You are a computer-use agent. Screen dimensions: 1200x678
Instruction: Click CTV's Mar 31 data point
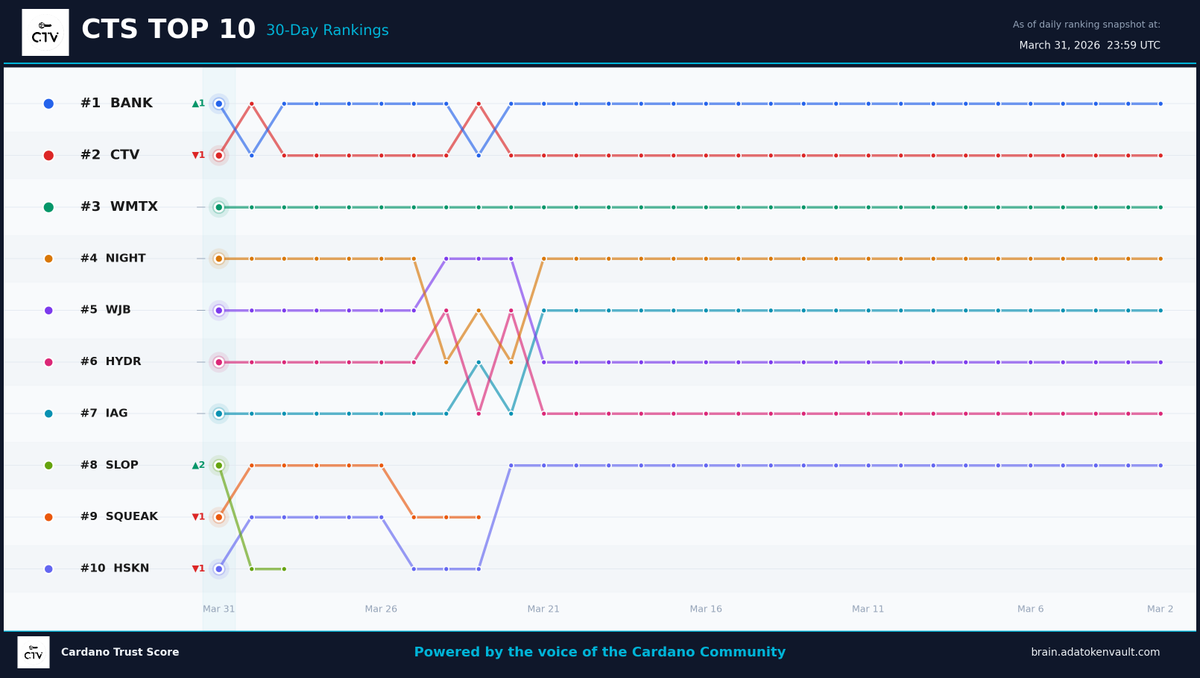click(219, 155)
